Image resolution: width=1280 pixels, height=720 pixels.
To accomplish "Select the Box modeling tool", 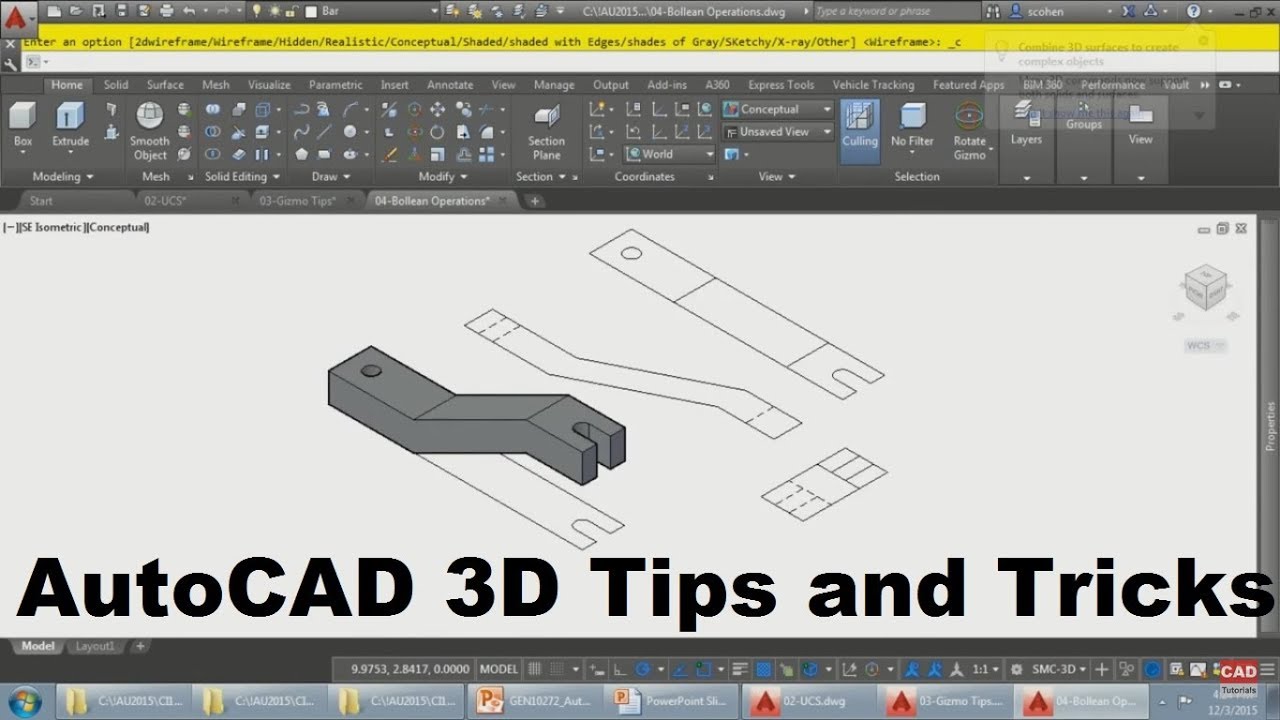I will pyautogui.click(x=23, y=125).
